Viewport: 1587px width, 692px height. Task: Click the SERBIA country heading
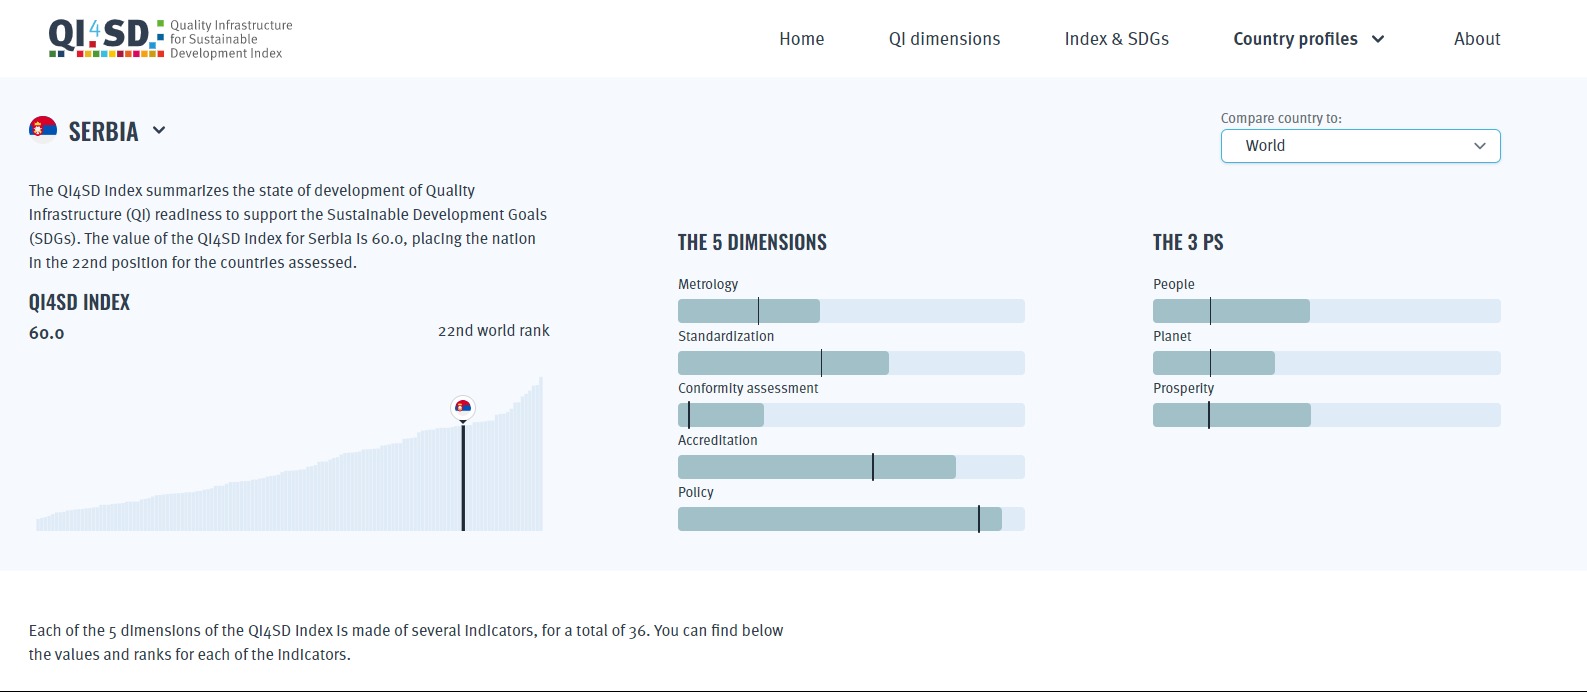[103, 131]
